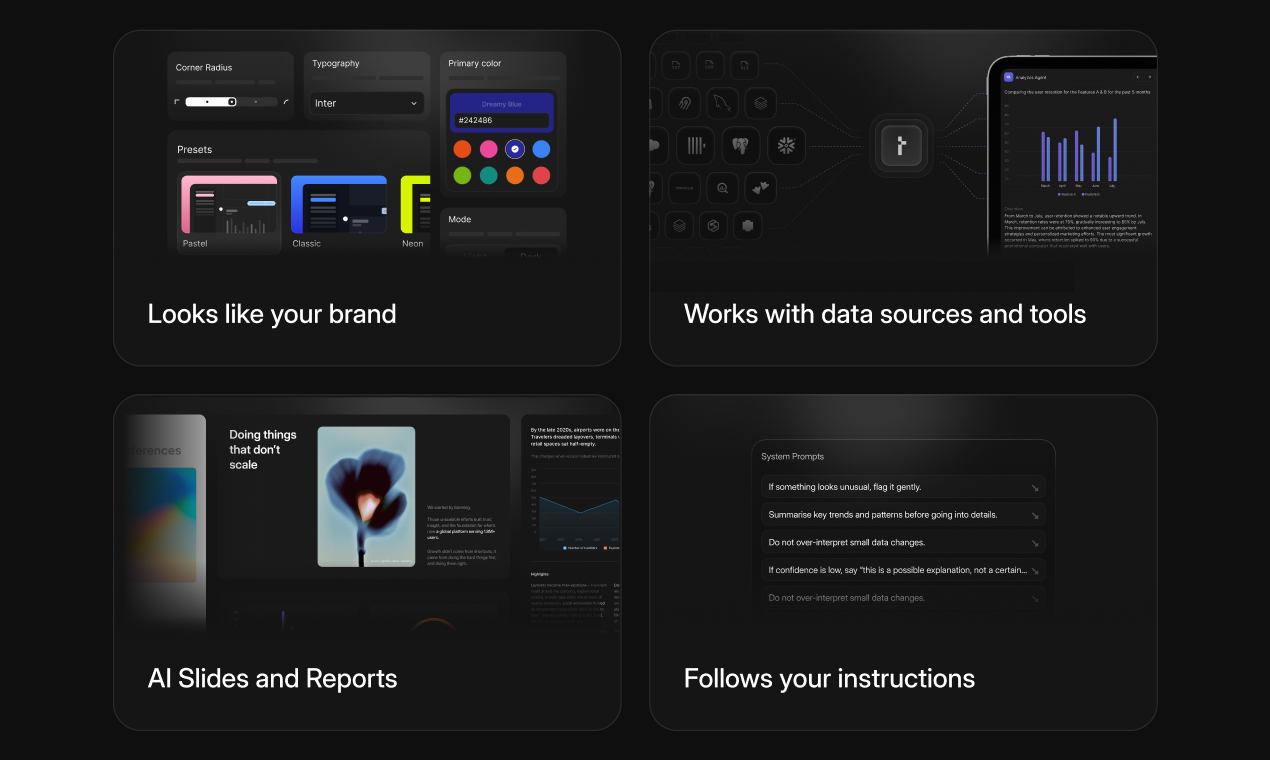Select the MySQL dolphin icon
Screen dimensions: 1270x760
(722, 104)
